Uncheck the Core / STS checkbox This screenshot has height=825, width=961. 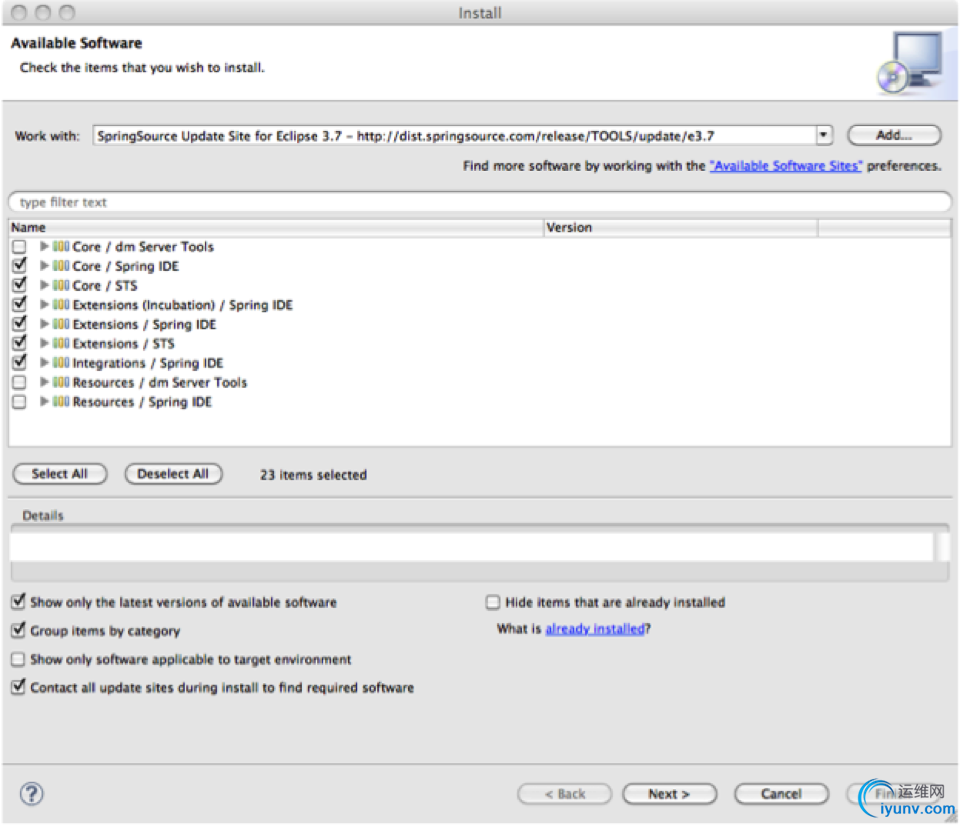tap(20, 285)
